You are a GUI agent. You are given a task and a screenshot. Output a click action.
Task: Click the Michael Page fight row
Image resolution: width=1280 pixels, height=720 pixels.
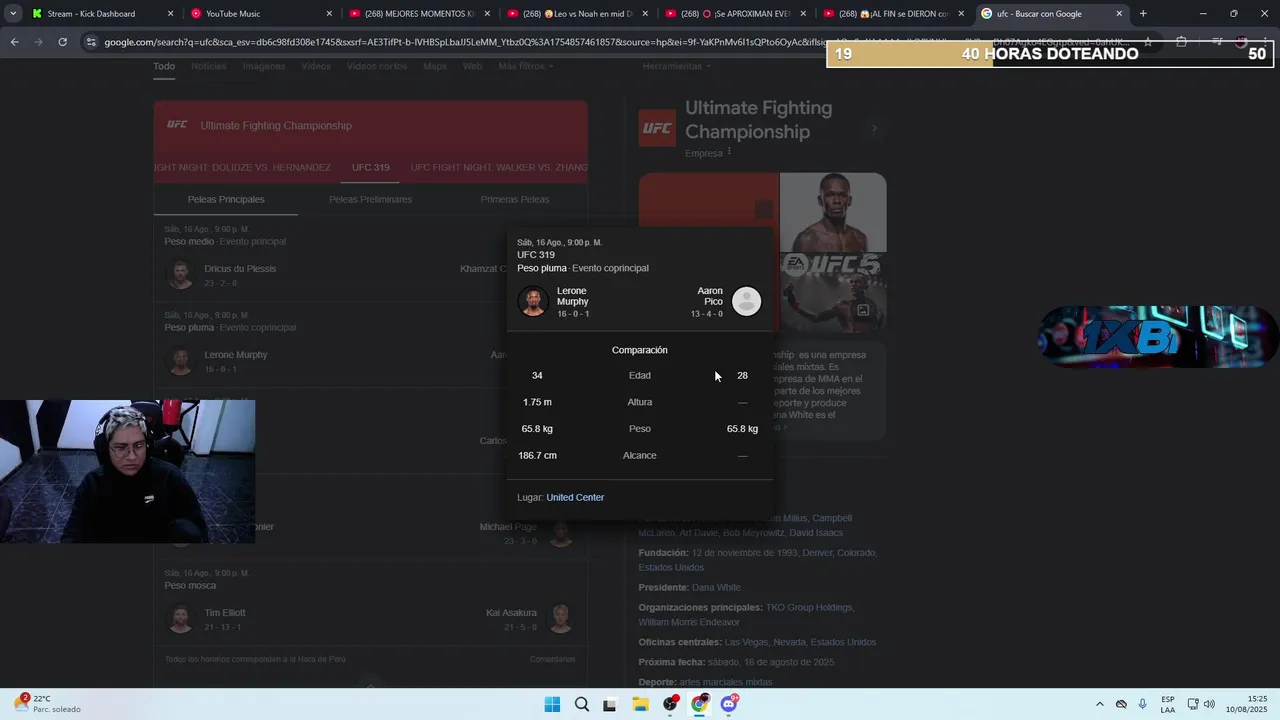370,532
